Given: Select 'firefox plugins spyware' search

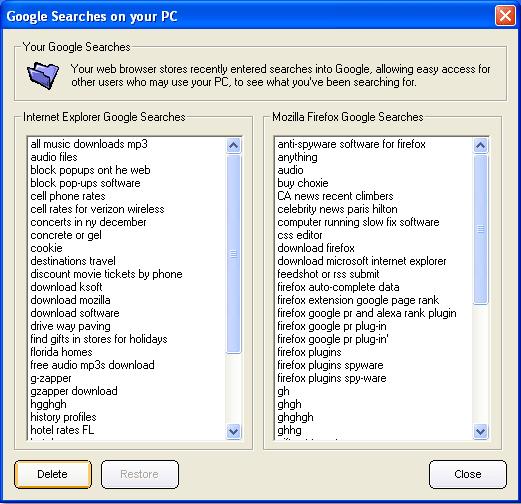Looking at the screenshot, I should [x=330, y=365].
